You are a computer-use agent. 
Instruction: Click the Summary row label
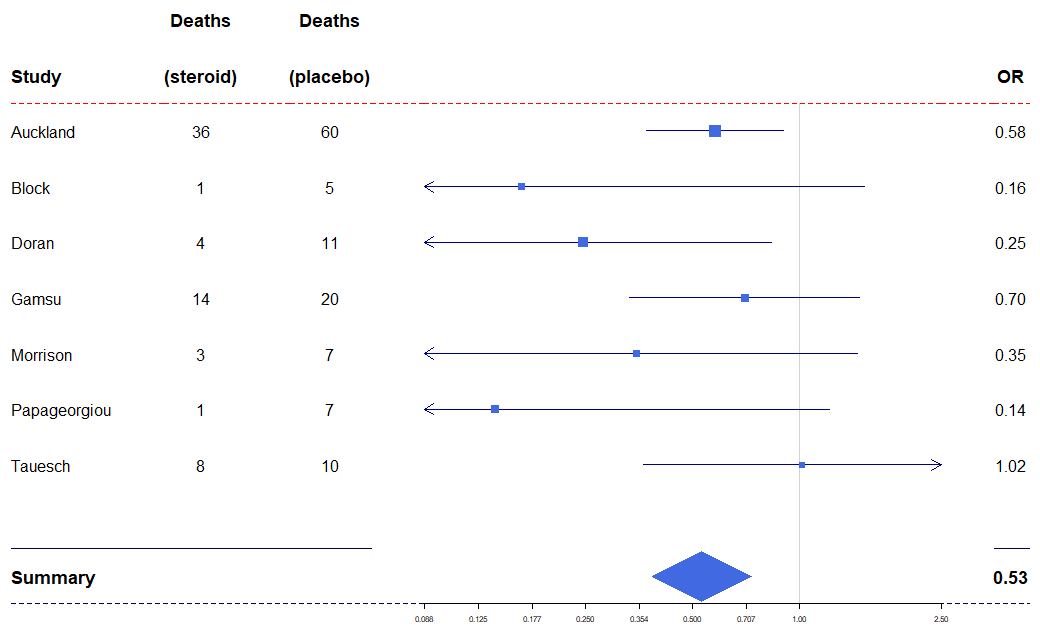[x=53, y=578]
